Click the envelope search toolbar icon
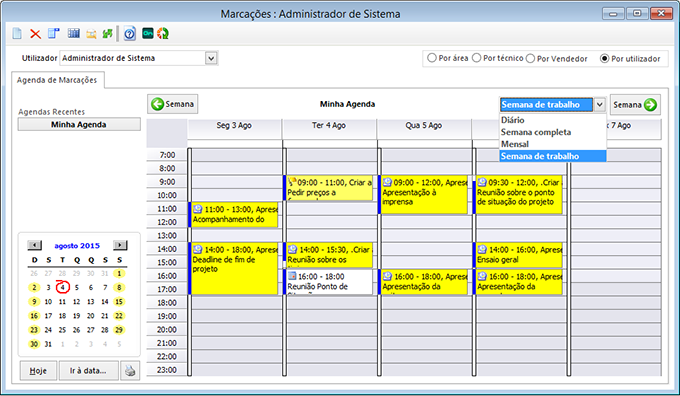This screenshot has height=396, width=680. click(91, 34)
